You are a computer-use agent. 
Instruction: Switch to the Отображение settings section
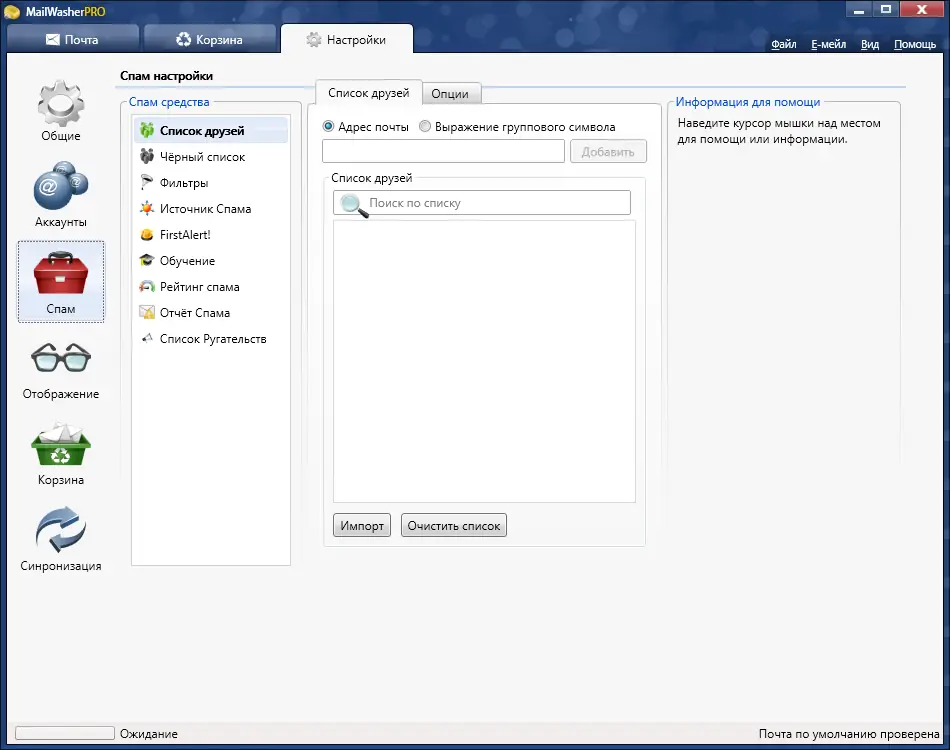[x=60, y=368]
